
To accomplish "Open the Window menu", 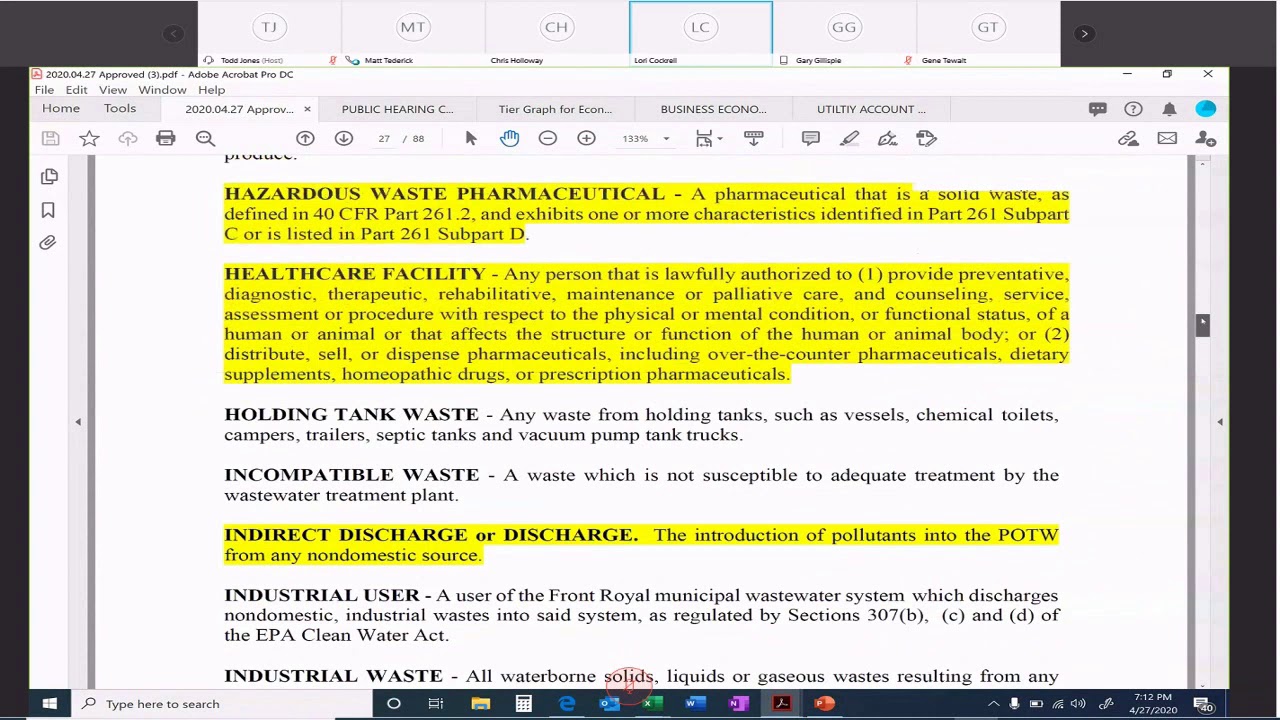I will tap(162, 90).
